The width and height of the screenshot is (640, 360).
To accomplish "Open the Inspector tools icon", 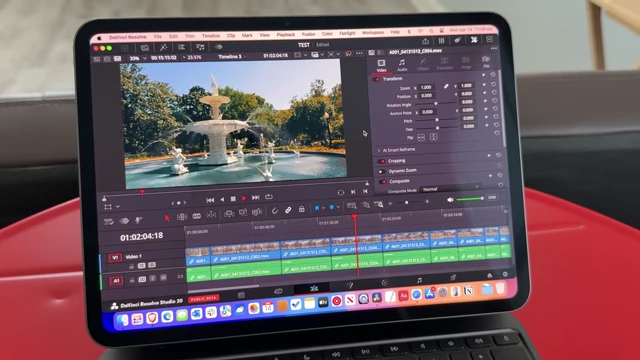I will [x=473, y=40].
